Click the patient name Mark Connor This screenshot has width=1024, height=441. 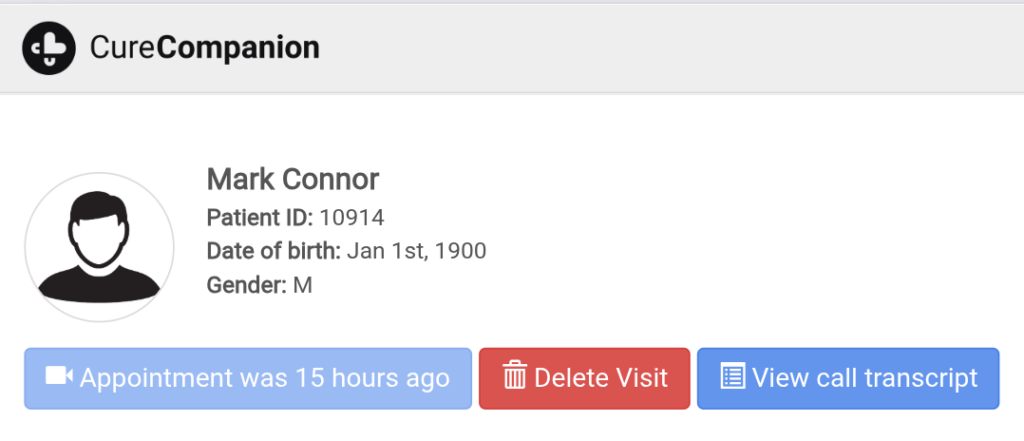[292, 180]
